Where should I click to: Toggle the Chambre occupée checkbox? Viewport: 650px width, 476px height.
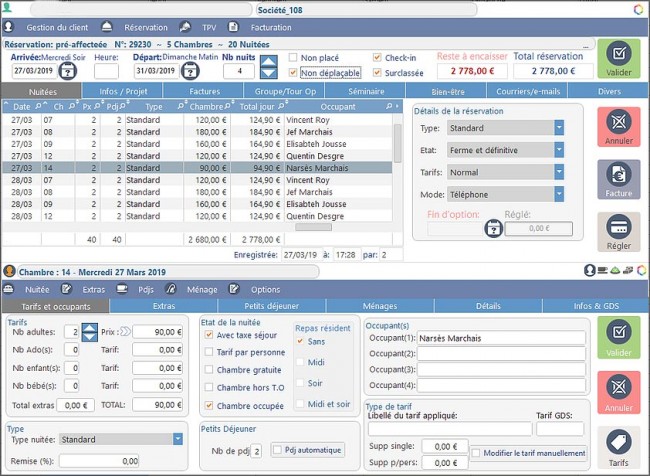[209, 406]
